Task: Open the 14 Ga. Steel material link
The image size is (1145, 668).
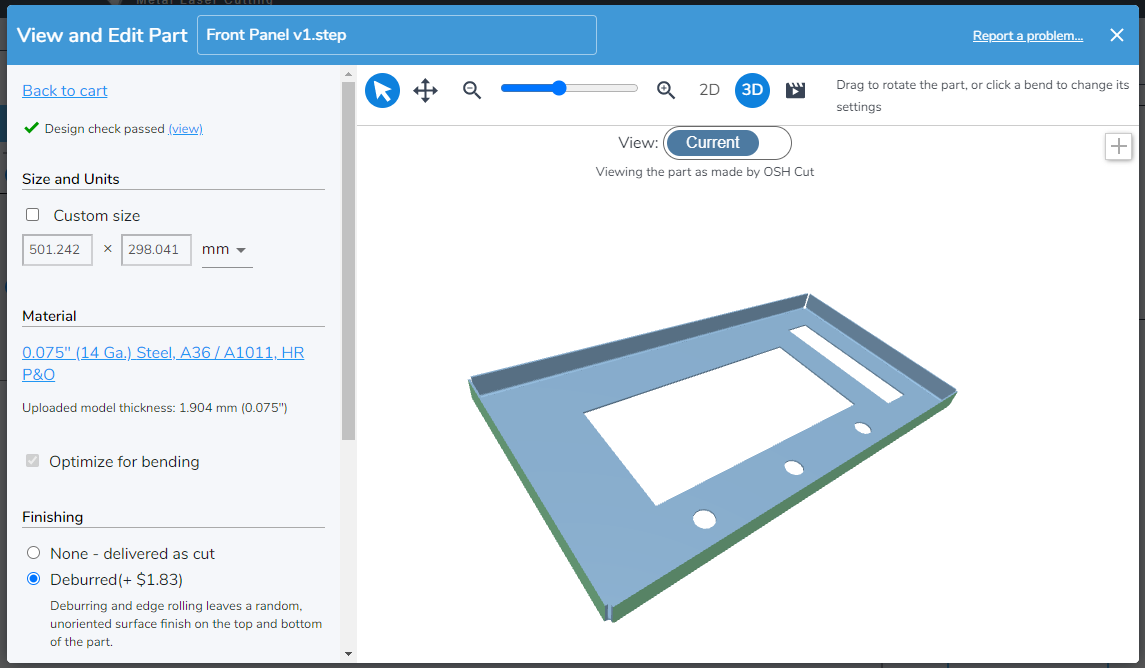Action: 163,363
